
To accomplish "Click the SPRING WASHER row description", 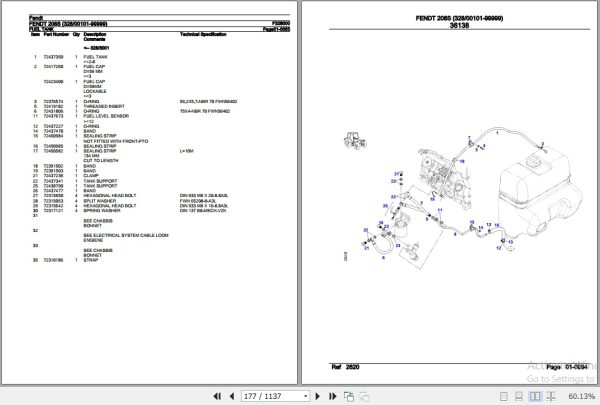I will tap(101, 210).
